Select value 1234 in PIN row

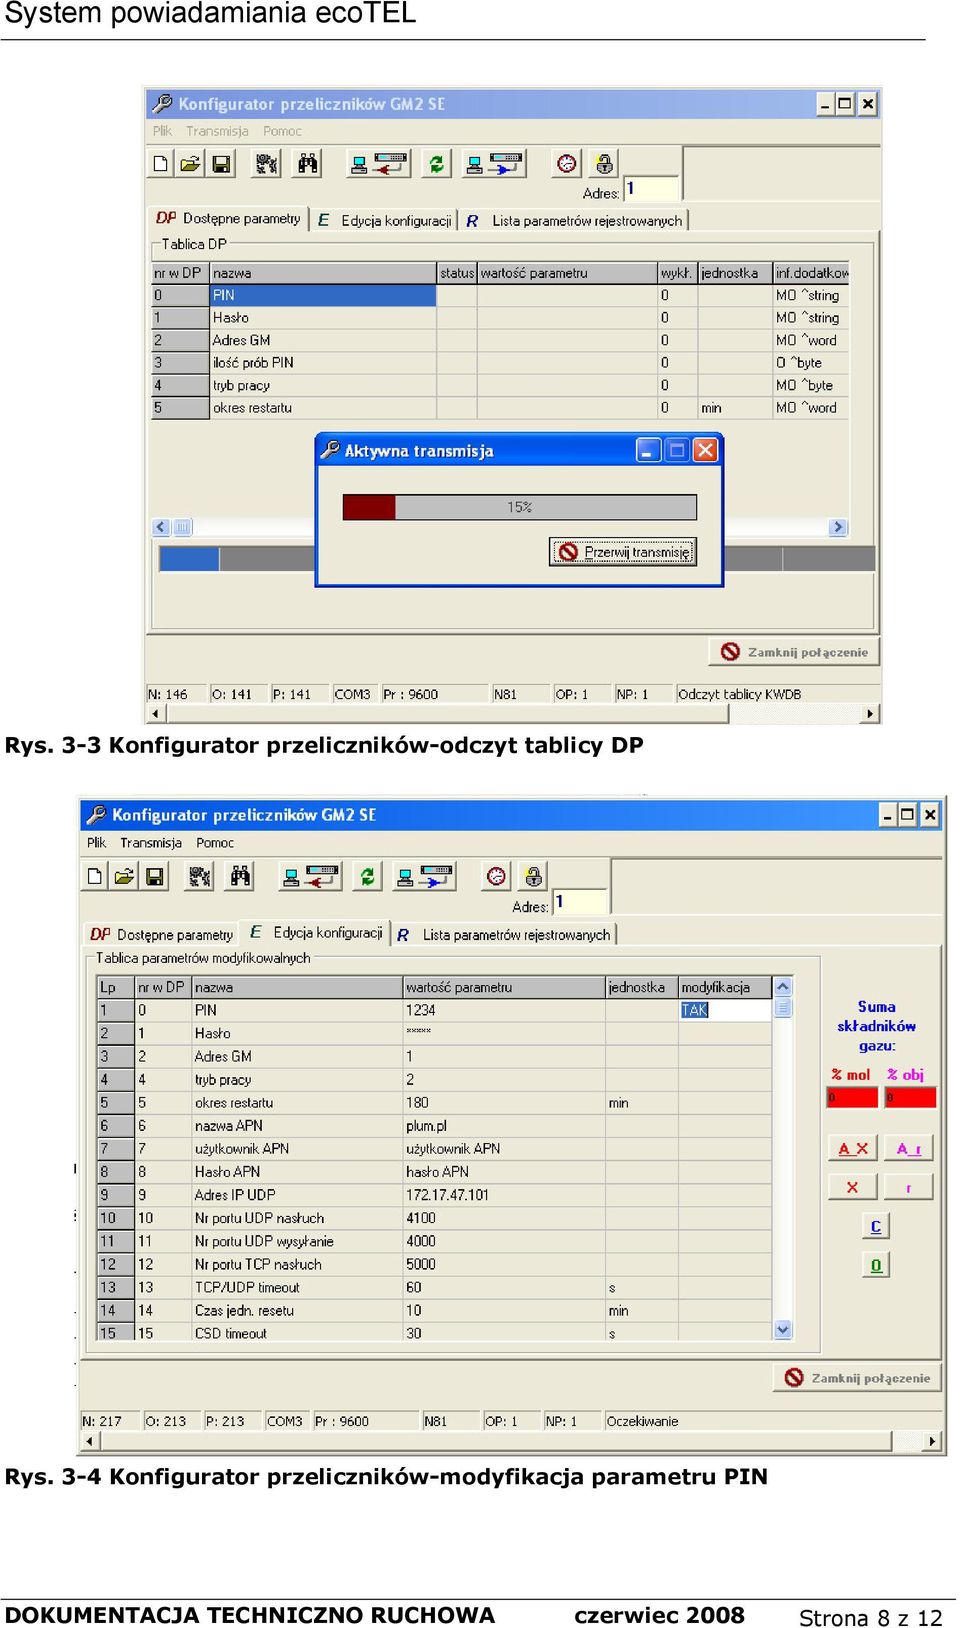[x=421, y=1010]
